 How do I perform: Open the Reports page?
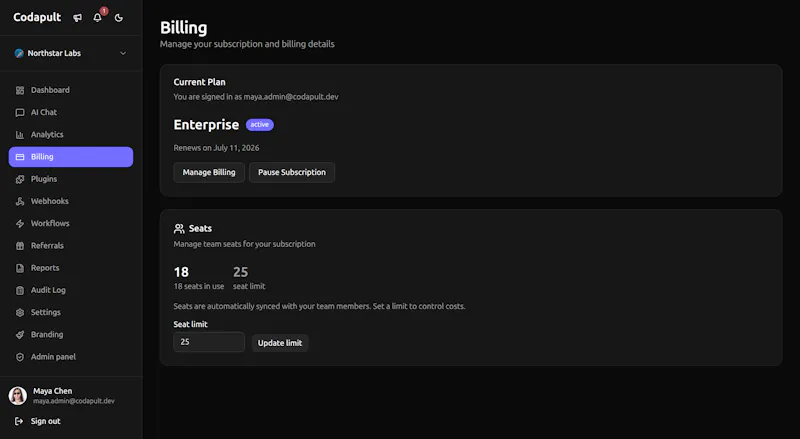tap(71, 268)
